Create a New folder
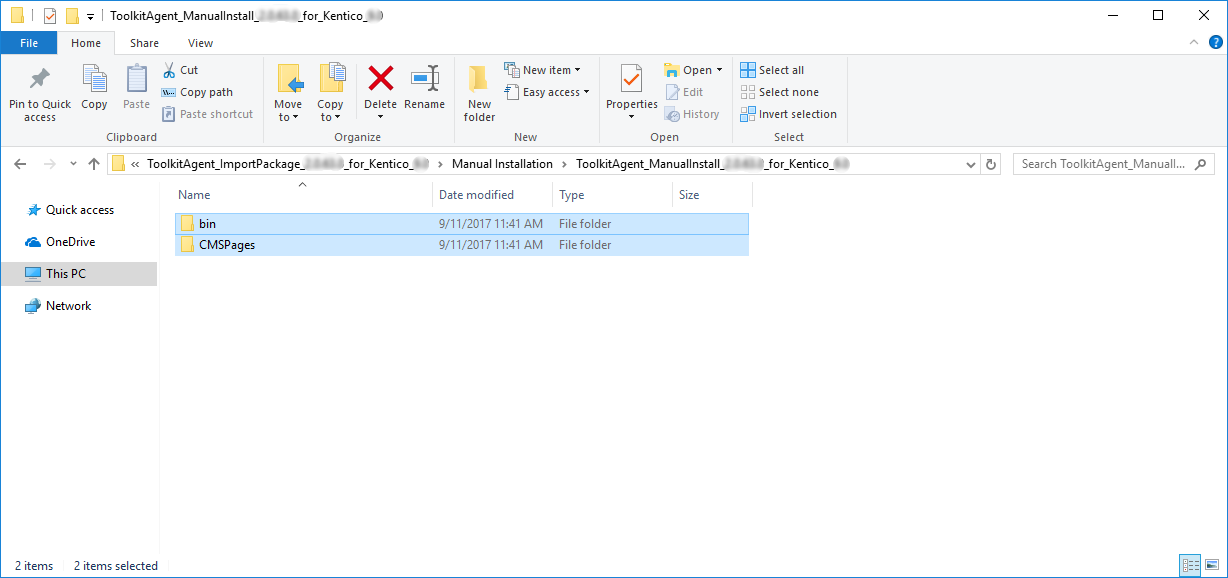 (x=479, y=93)
